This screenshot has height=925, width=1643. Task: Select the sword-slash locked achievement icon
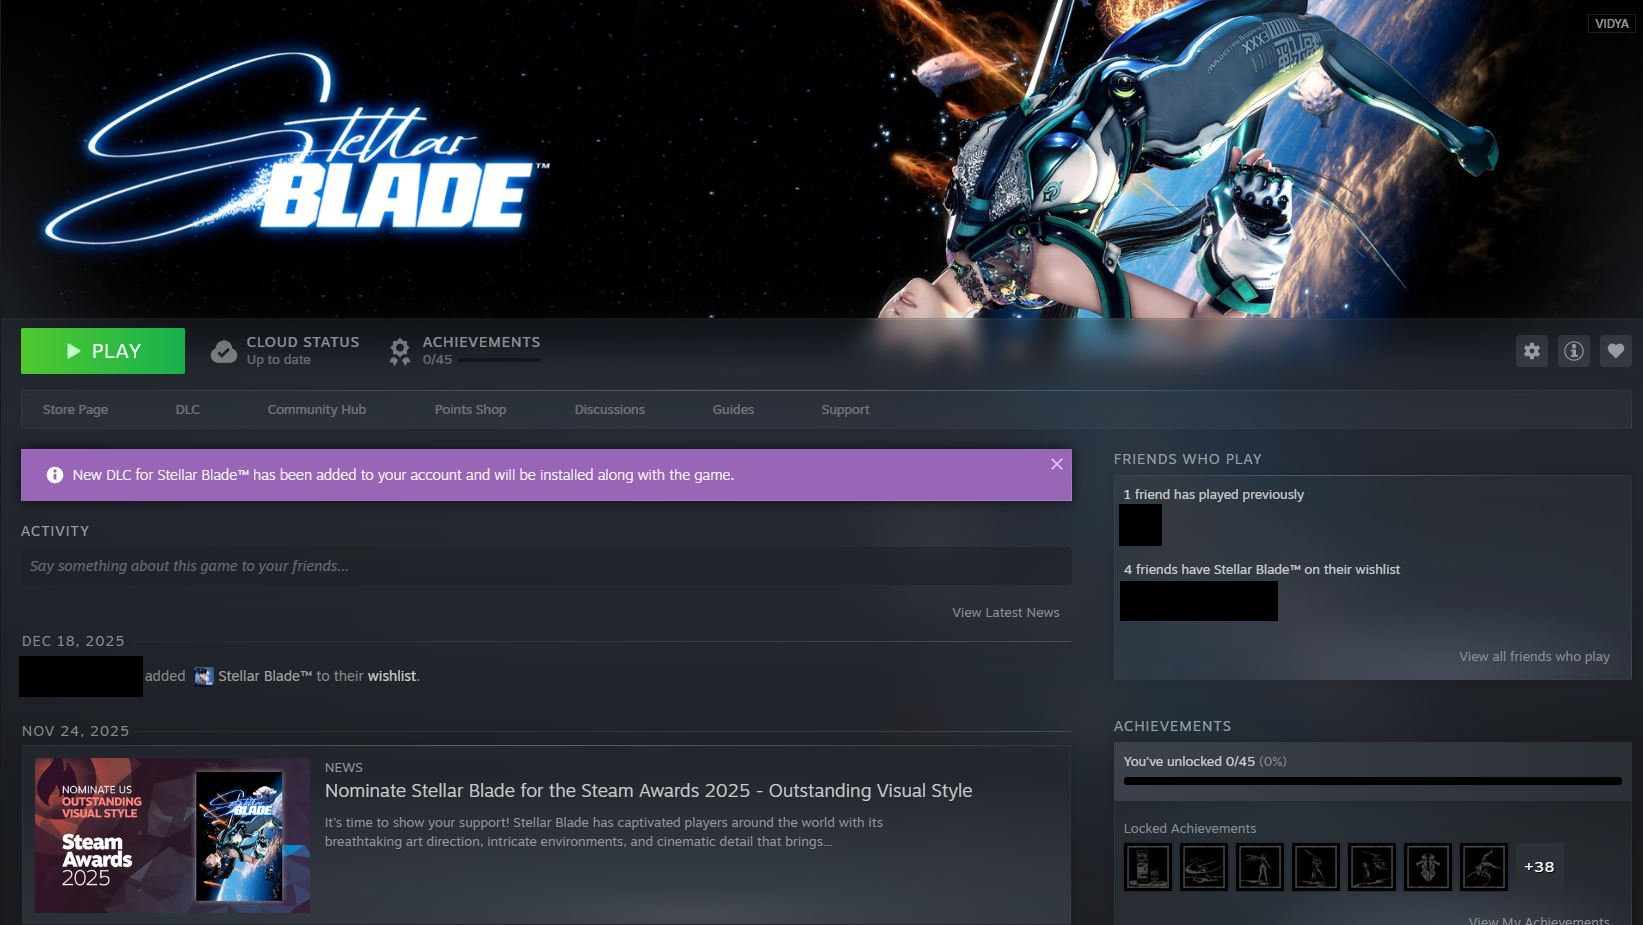[1204, 866]
